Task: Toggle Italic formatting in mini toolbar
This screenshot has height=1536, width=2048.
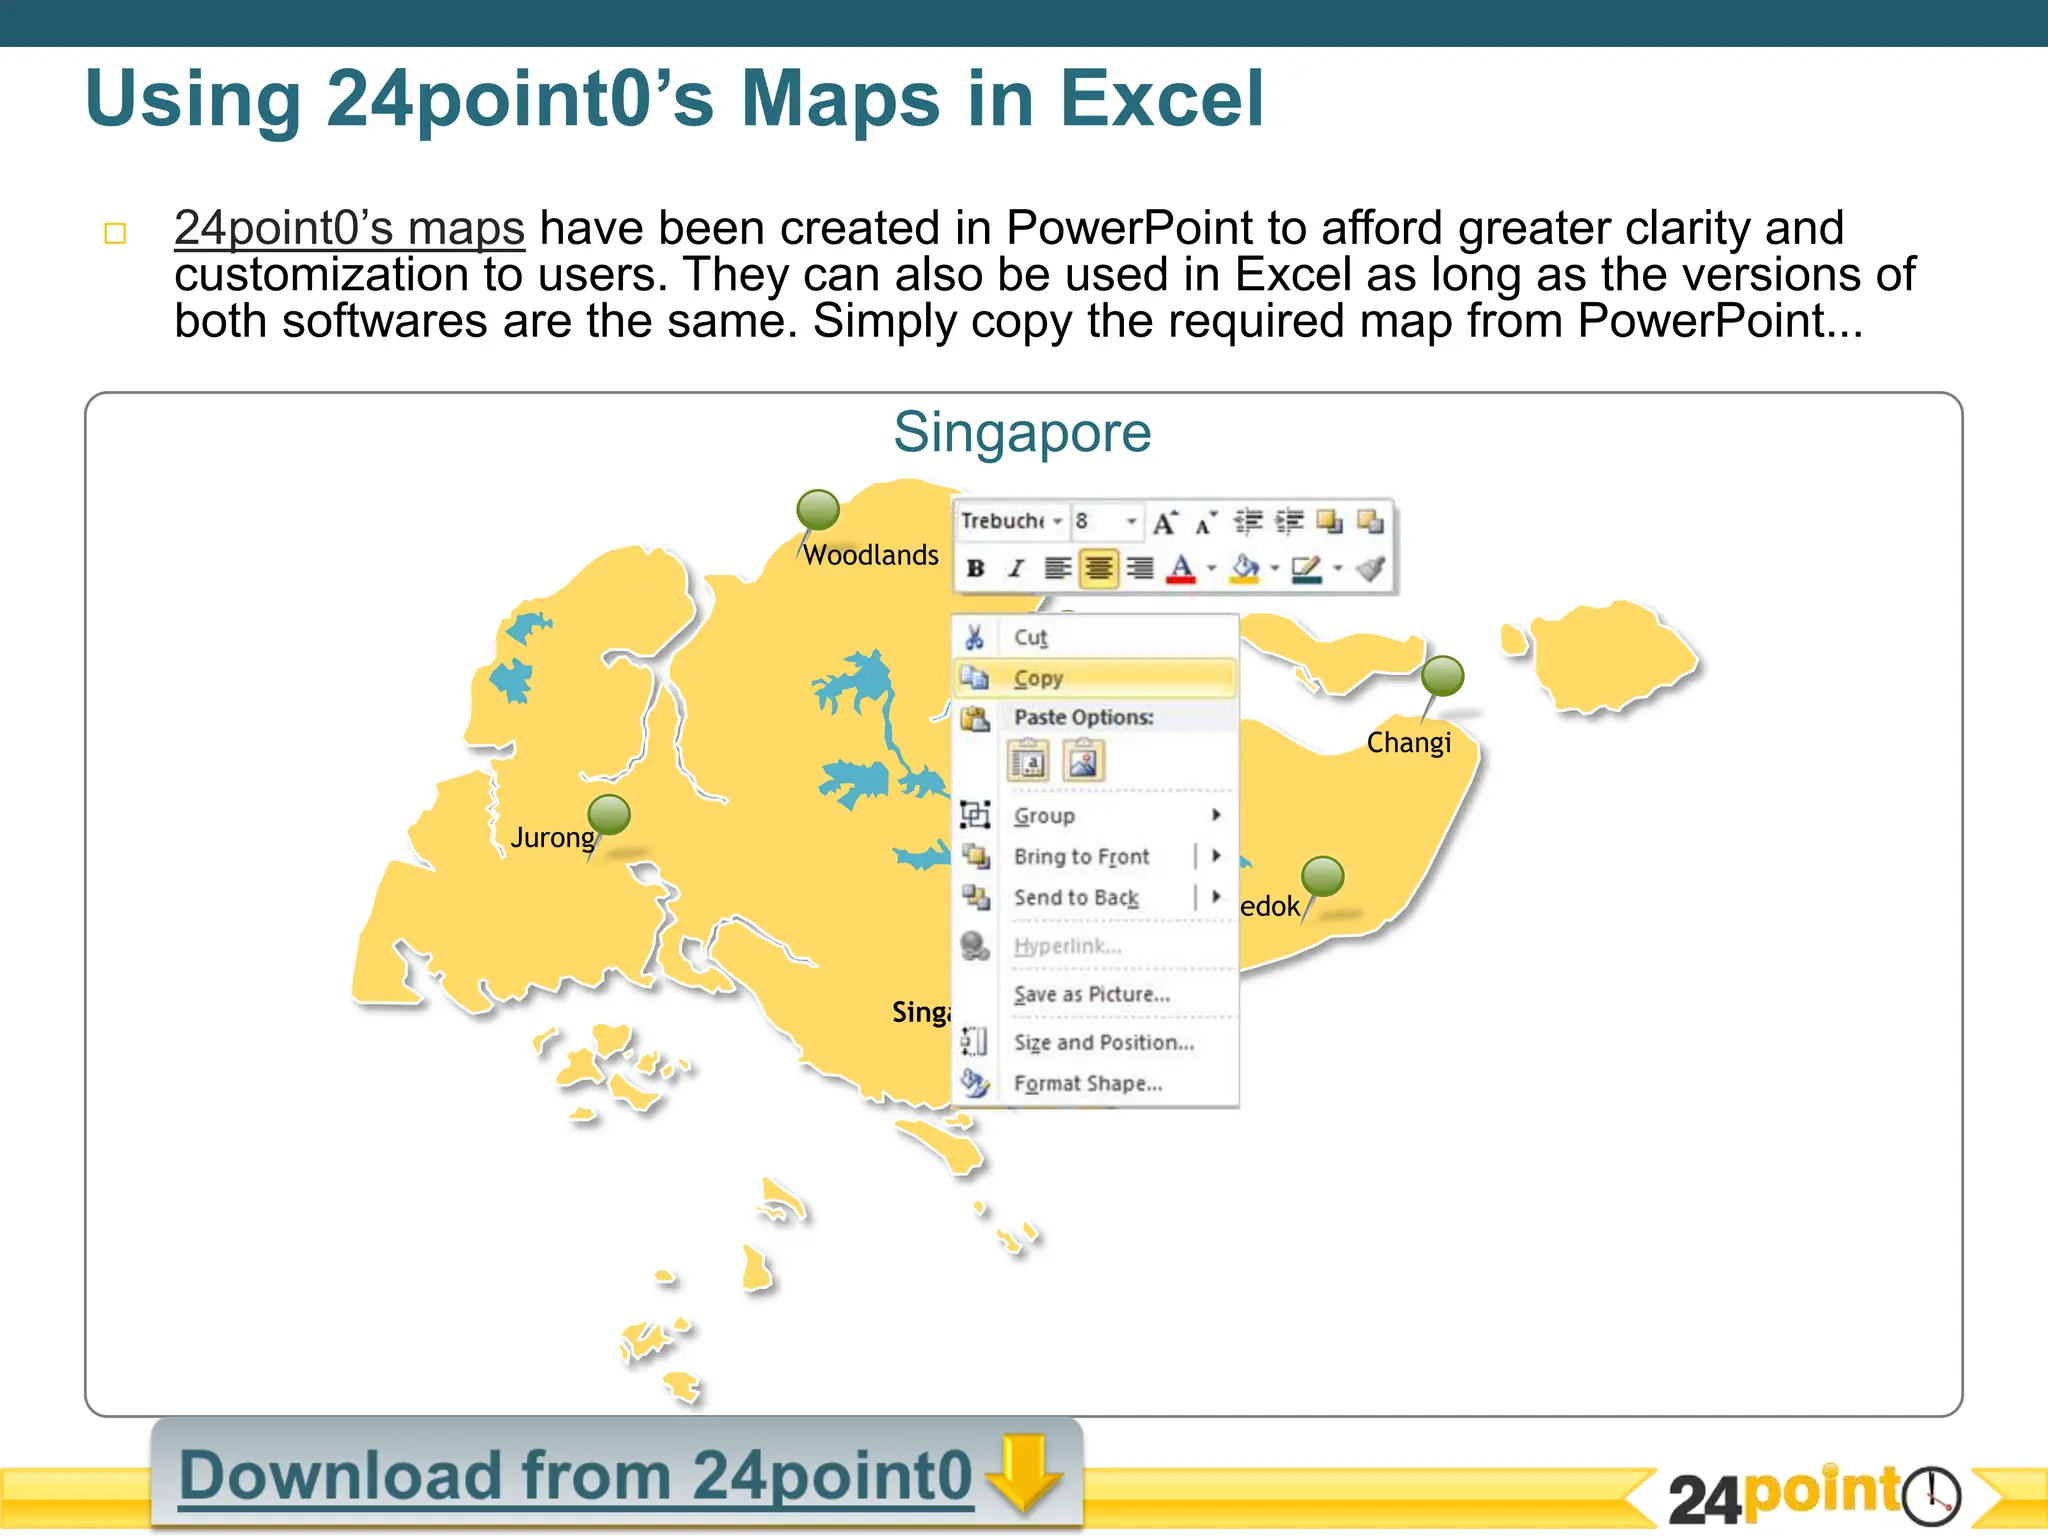Action: [1016, 569]
